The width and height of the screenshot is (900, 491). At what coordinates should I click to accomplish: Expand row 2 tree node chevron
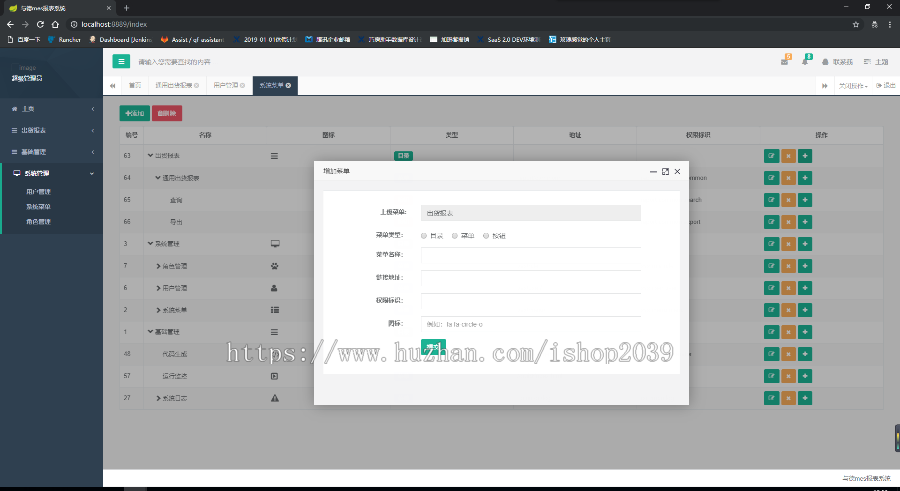[158, 310]
